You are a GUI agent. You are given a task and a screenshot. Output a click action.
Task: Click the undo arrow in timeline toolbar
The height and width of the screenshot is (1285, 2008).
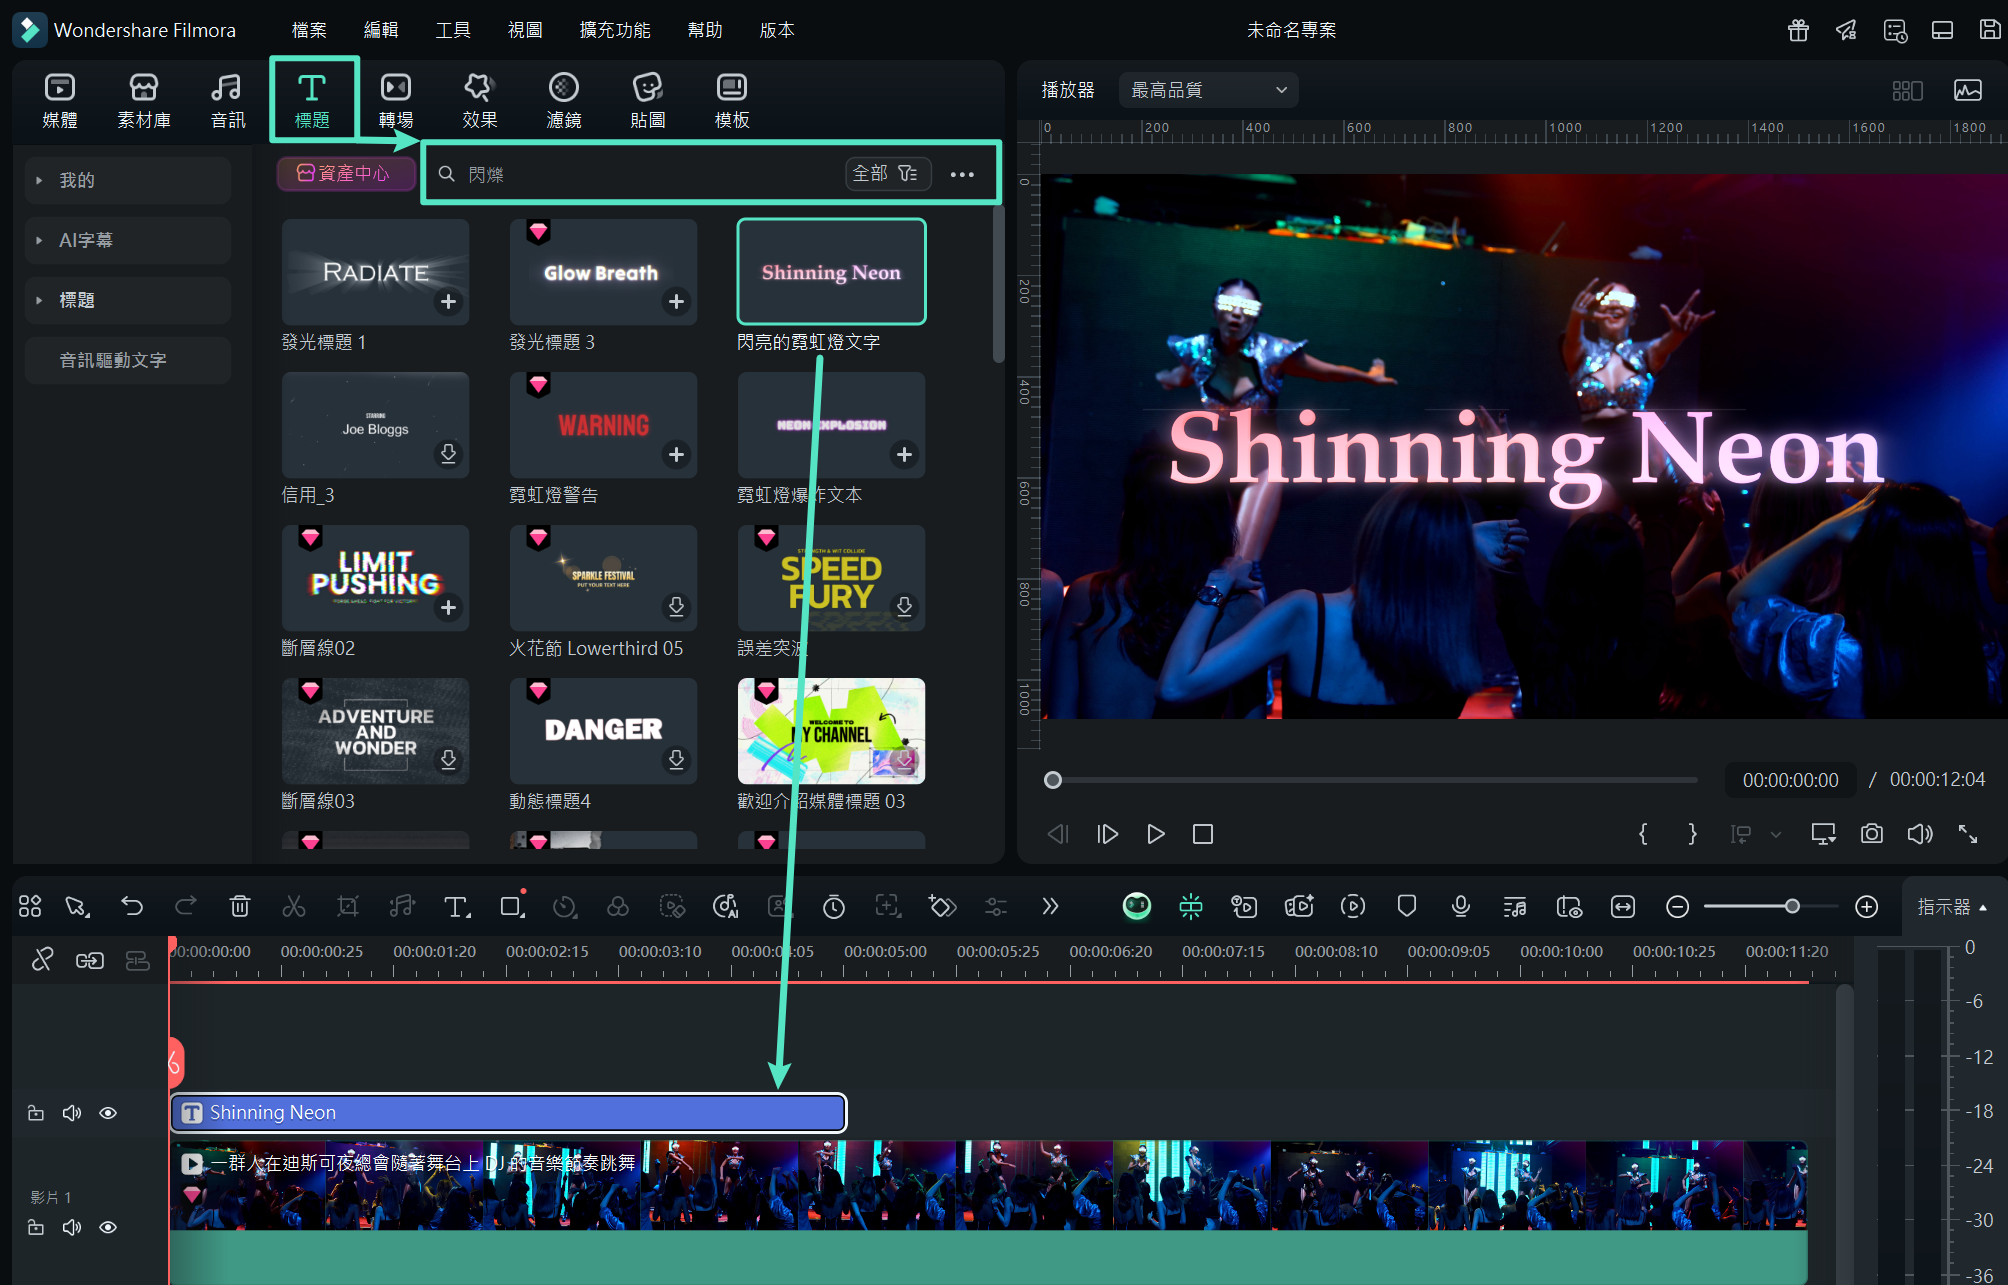tap(132, 906)
